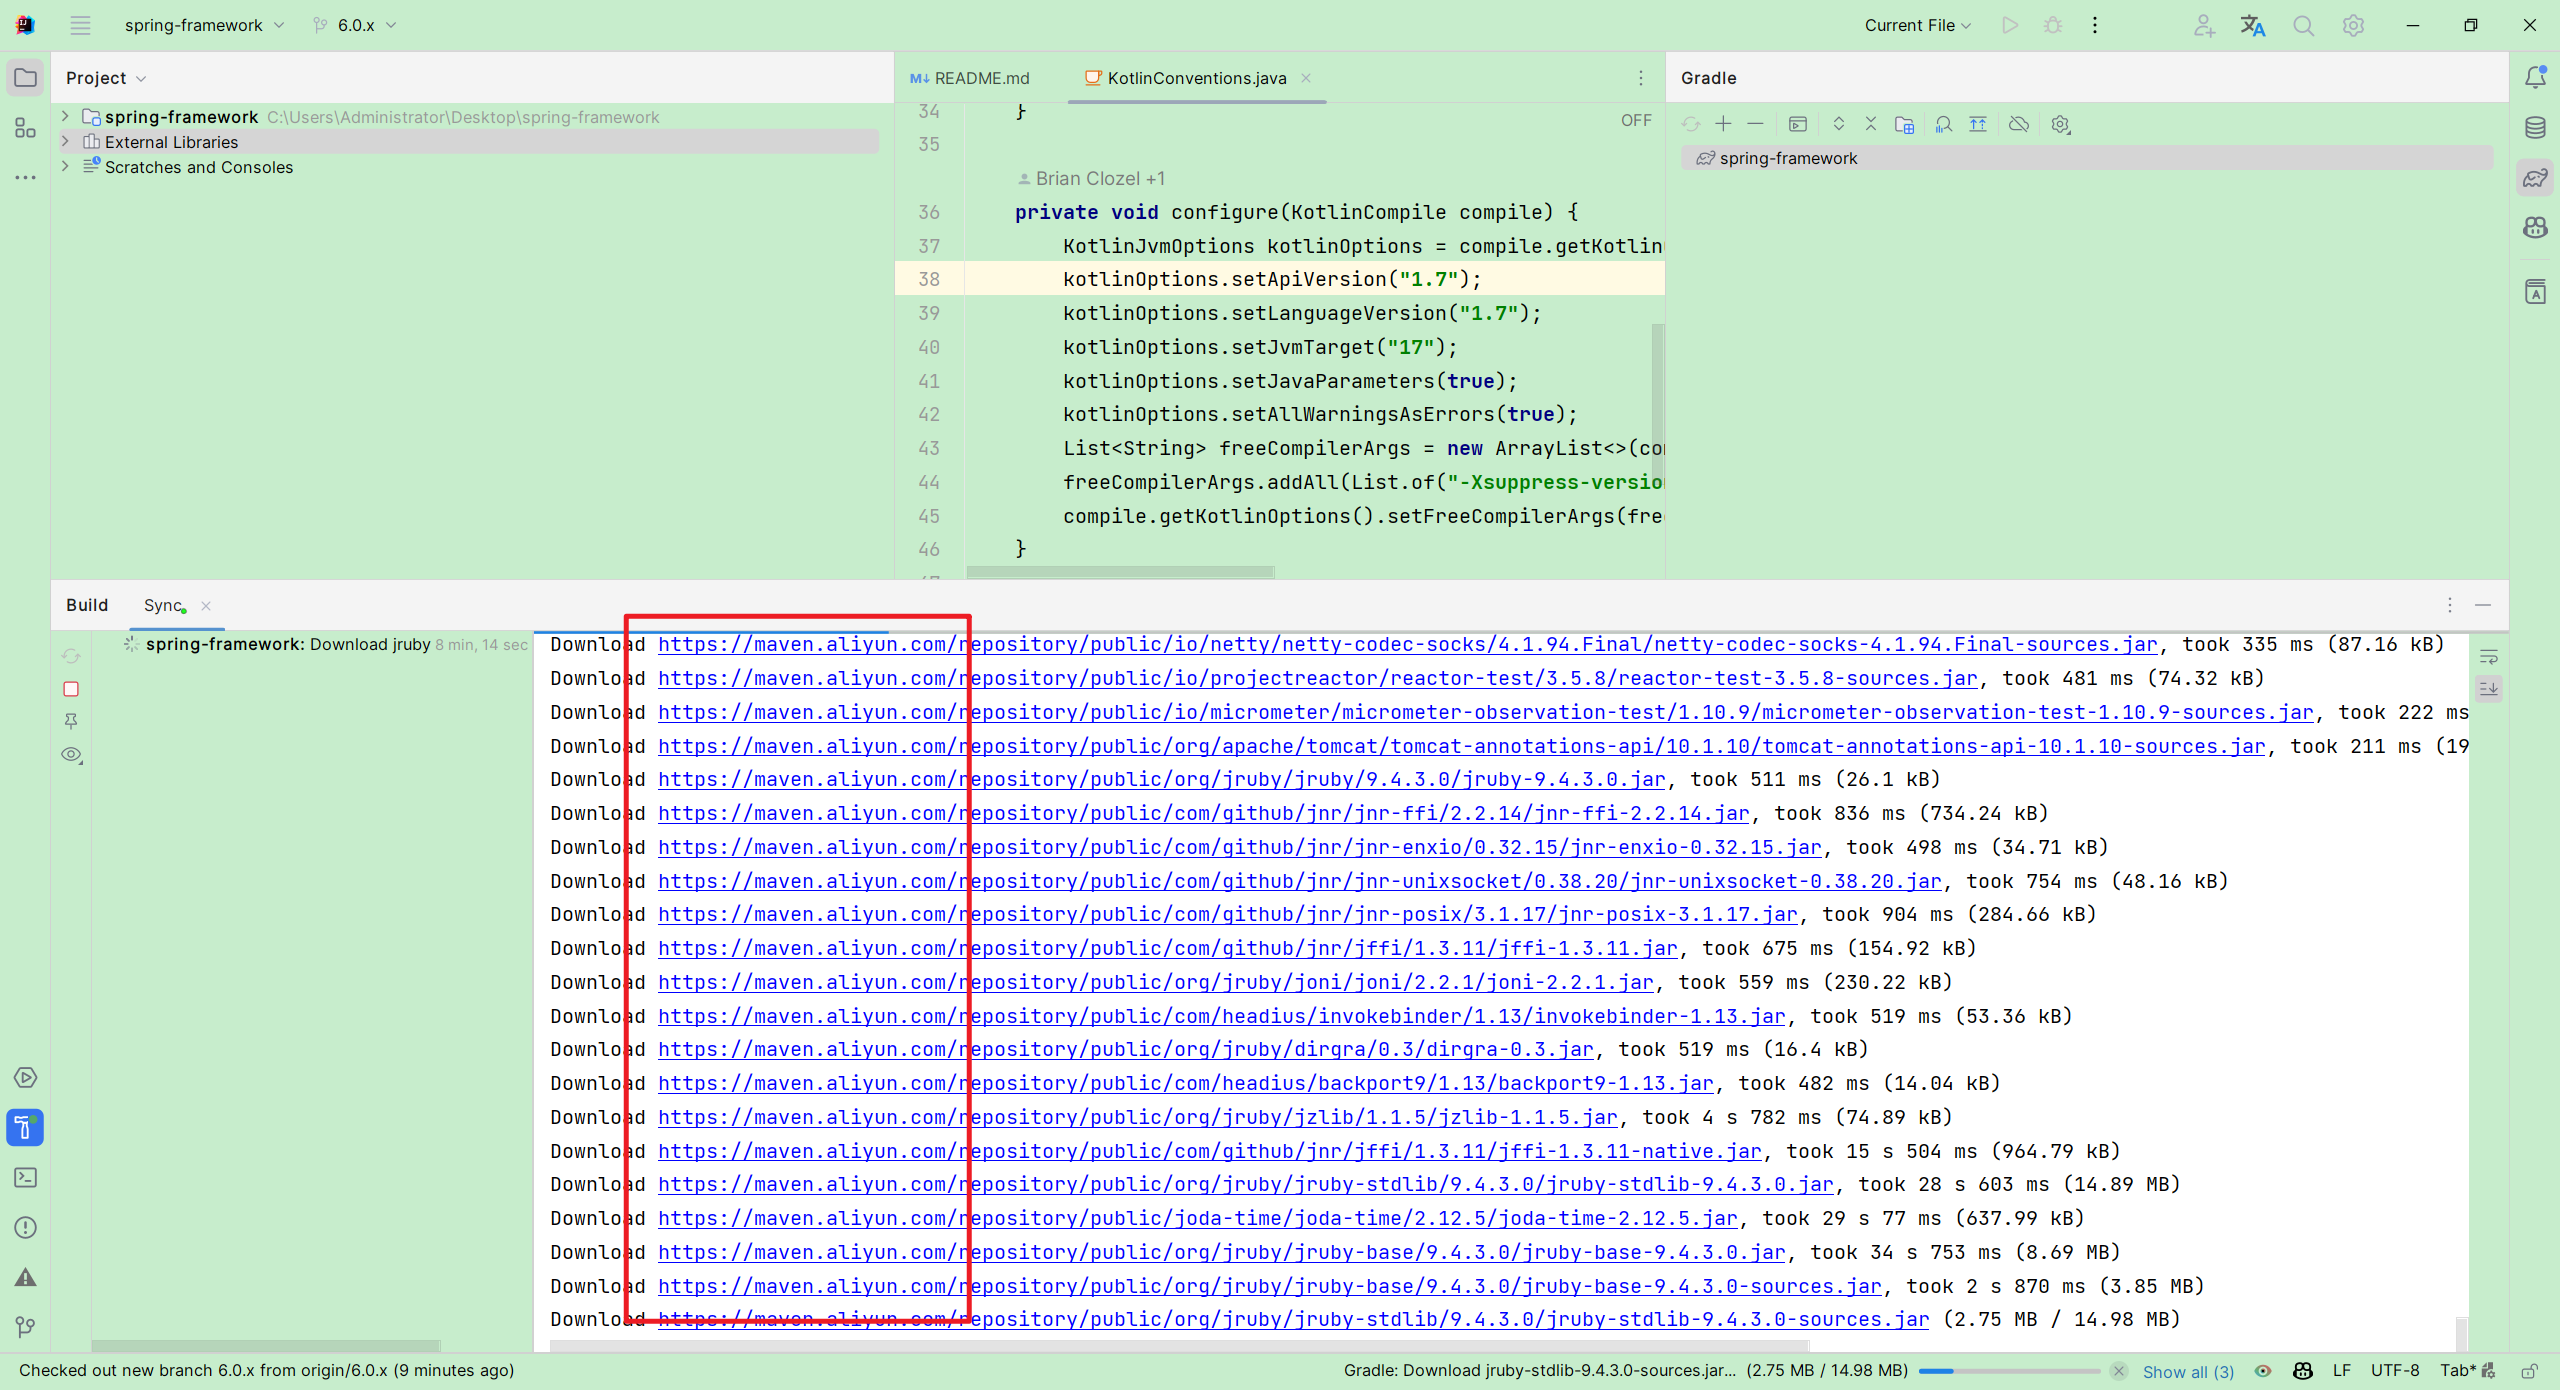This screenshot has width=2560, height=1390.
Task: Open the Database tool window icon
Action: point(2535,128)
